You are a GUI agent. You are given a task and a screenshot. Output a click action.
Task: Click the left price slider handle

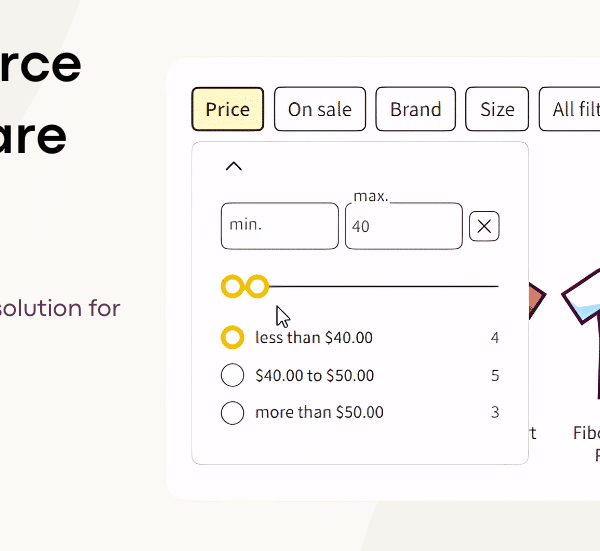233,287
